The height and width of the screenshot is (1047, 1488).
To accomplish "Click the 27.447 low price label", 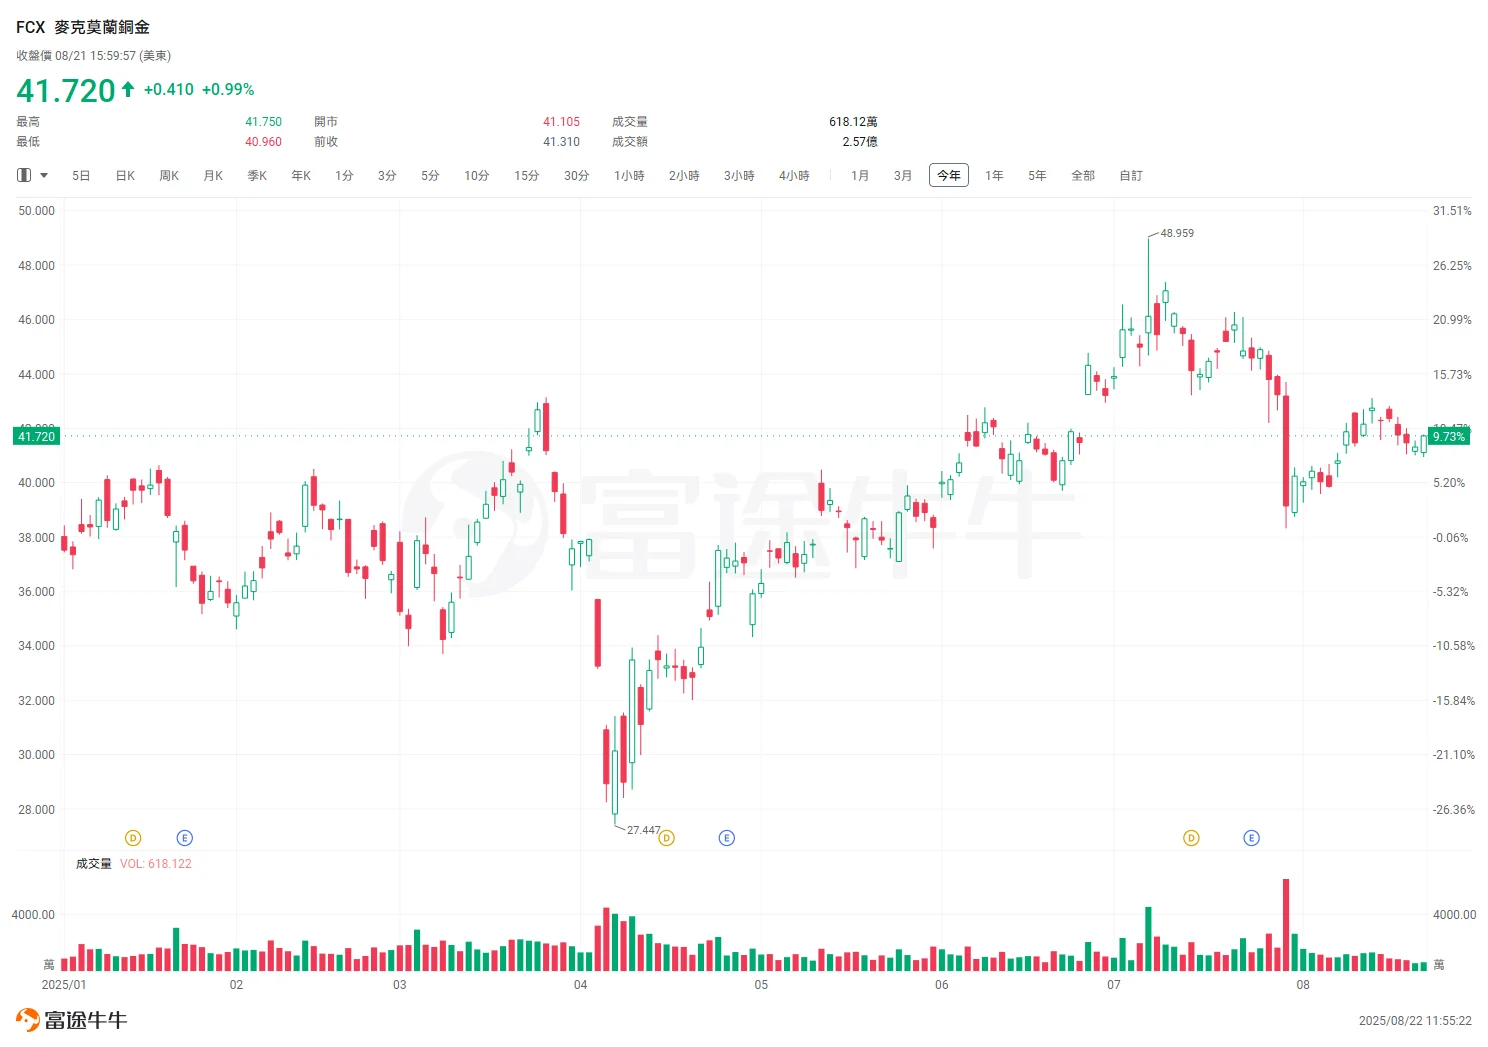I will point(644,830).
